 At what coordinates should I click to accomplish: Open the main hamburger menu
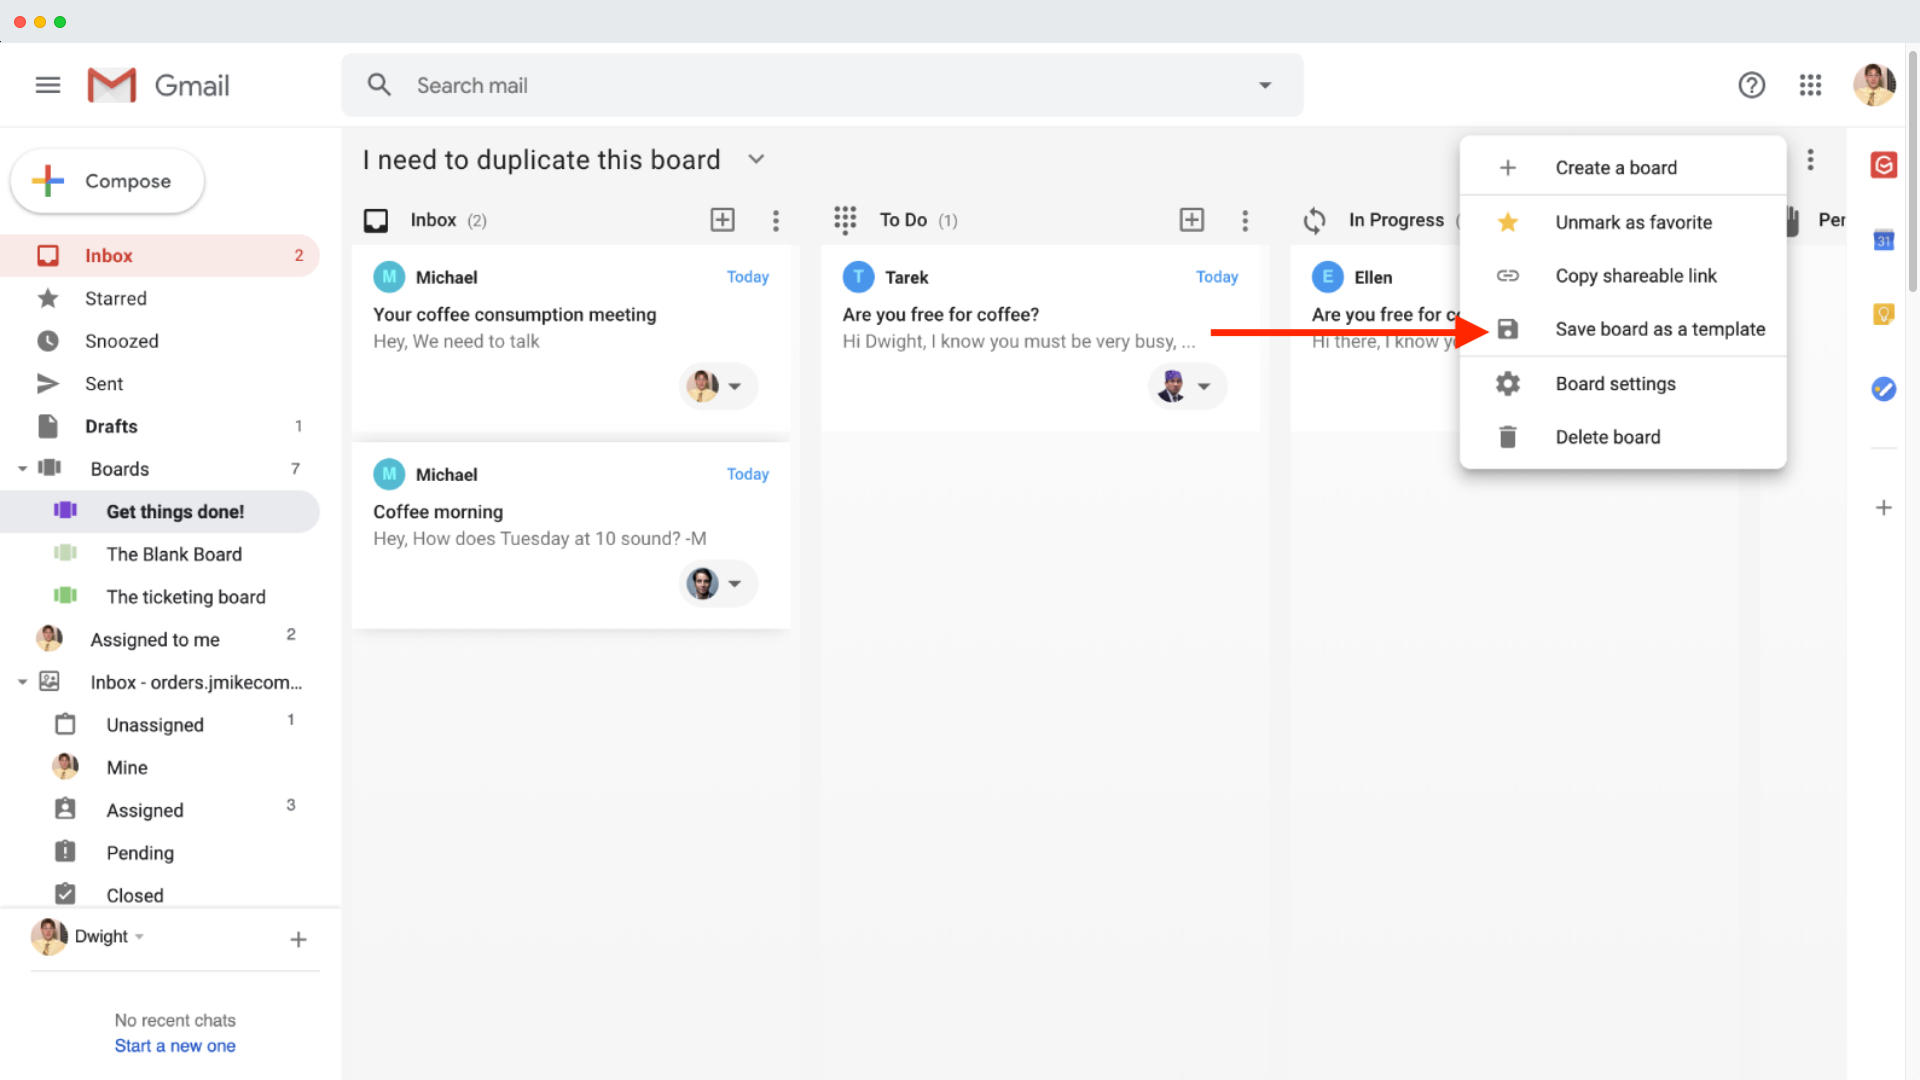48,85
